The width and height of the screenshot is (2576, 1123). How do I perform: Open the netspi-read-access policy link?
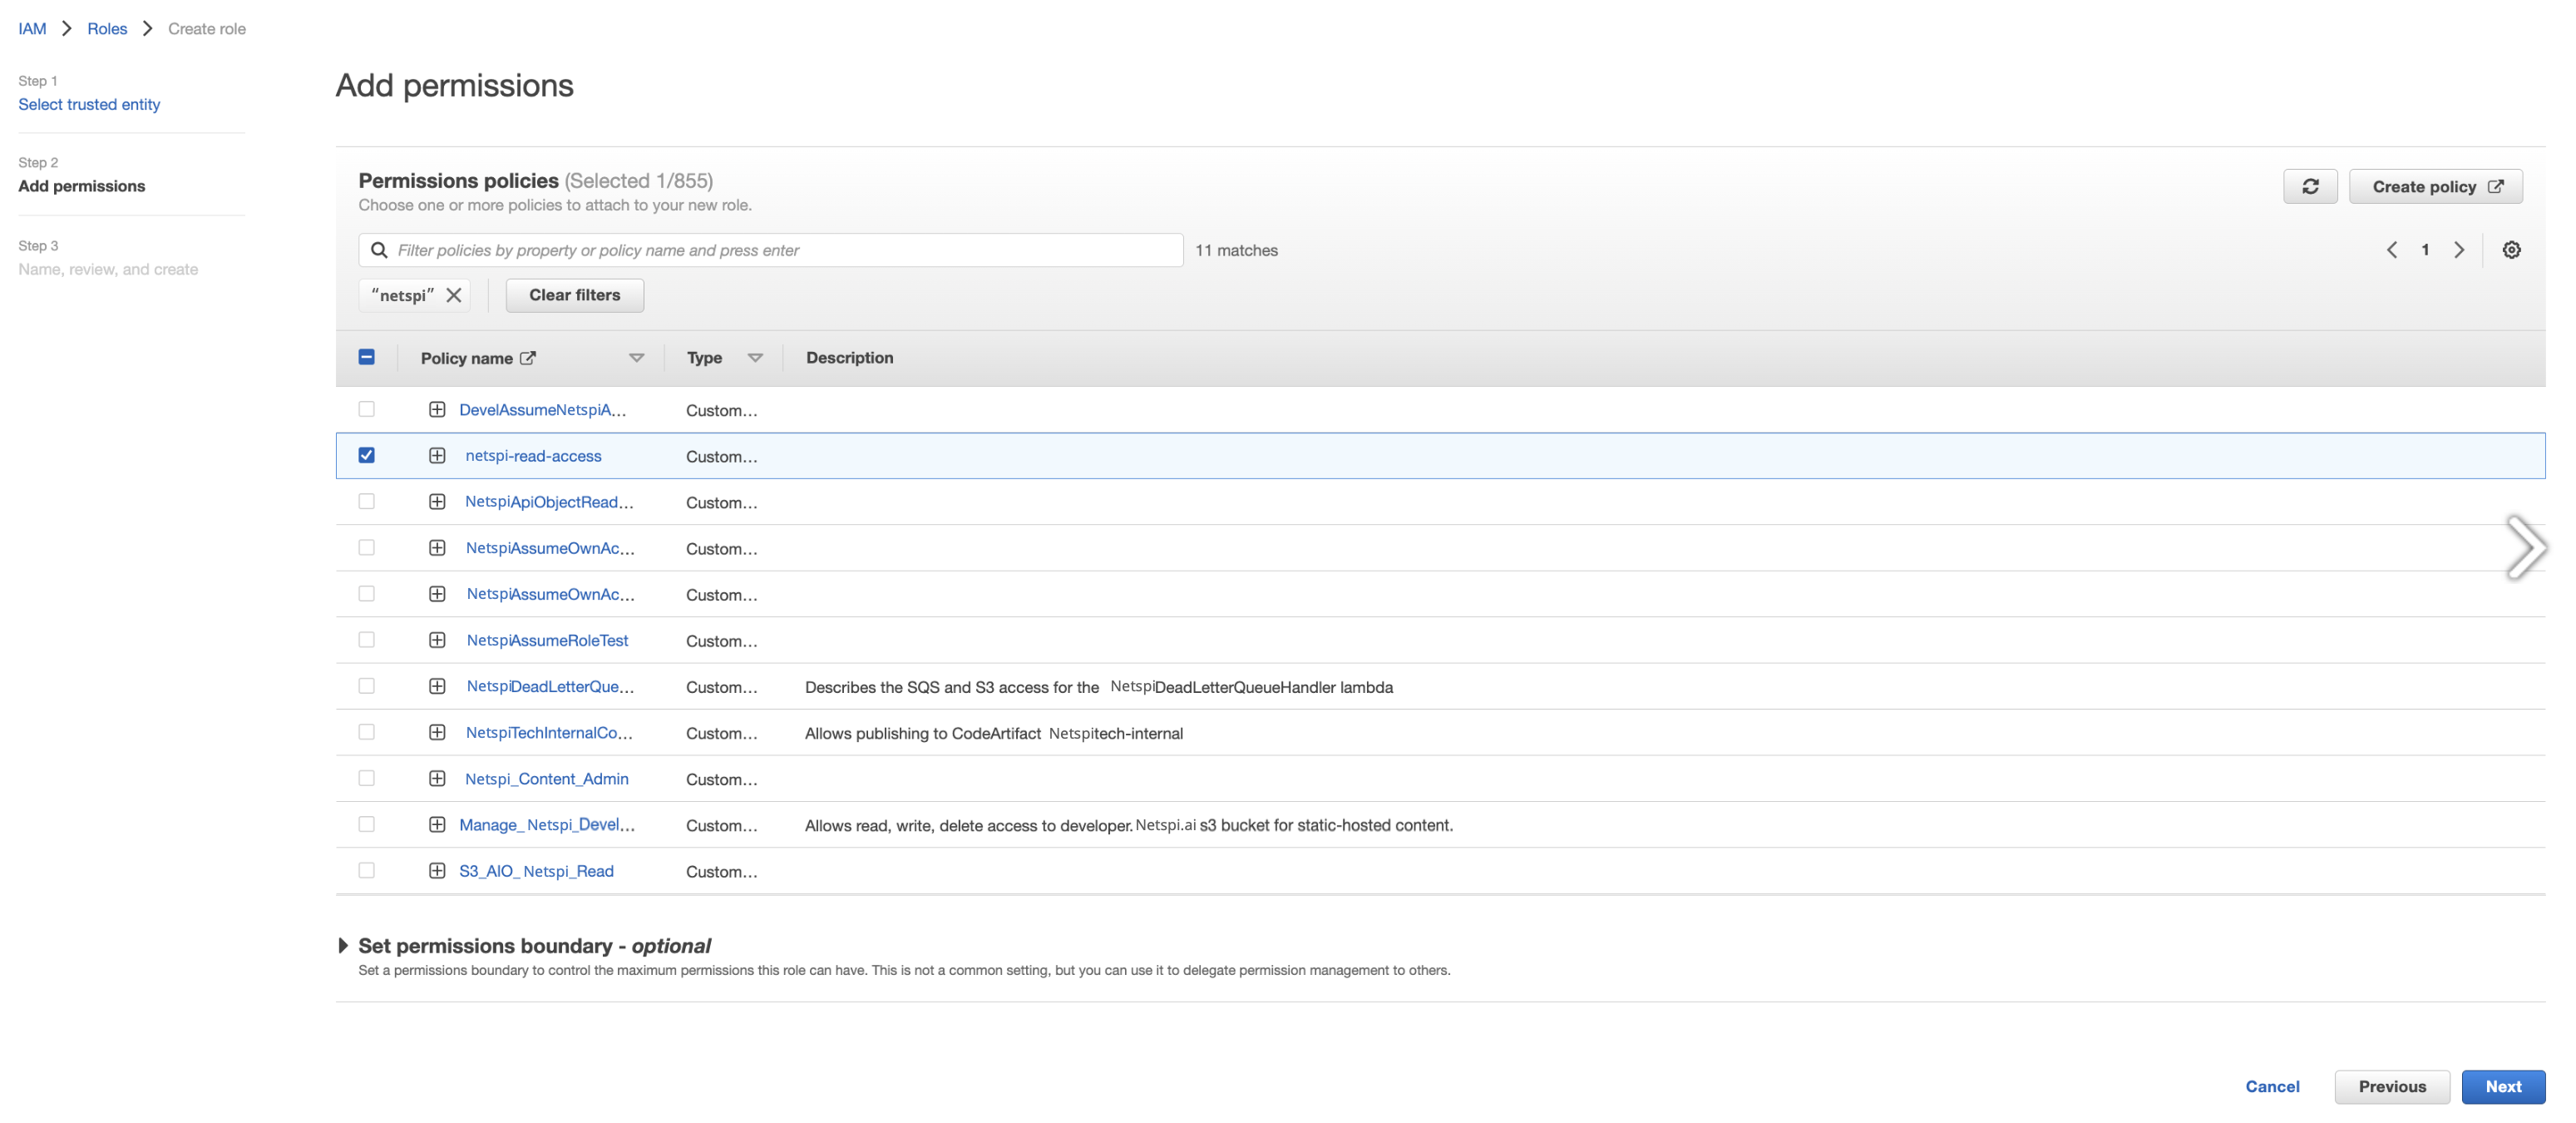(x=533, y=456)
